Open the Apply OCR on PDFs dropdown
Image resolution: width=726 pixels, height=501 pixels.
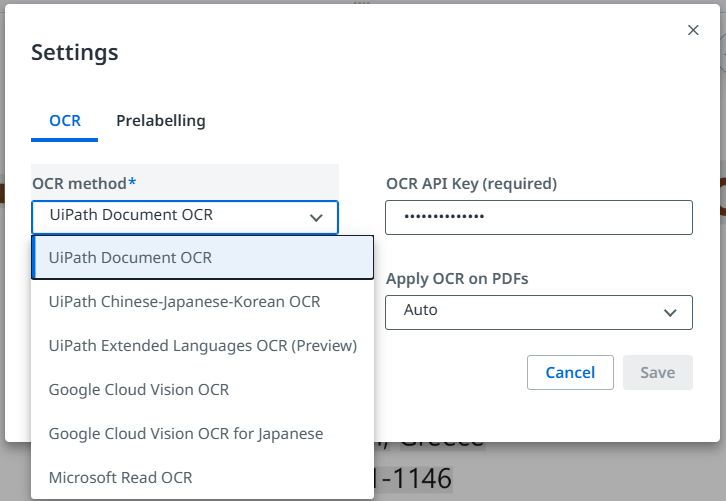point(539,312)
